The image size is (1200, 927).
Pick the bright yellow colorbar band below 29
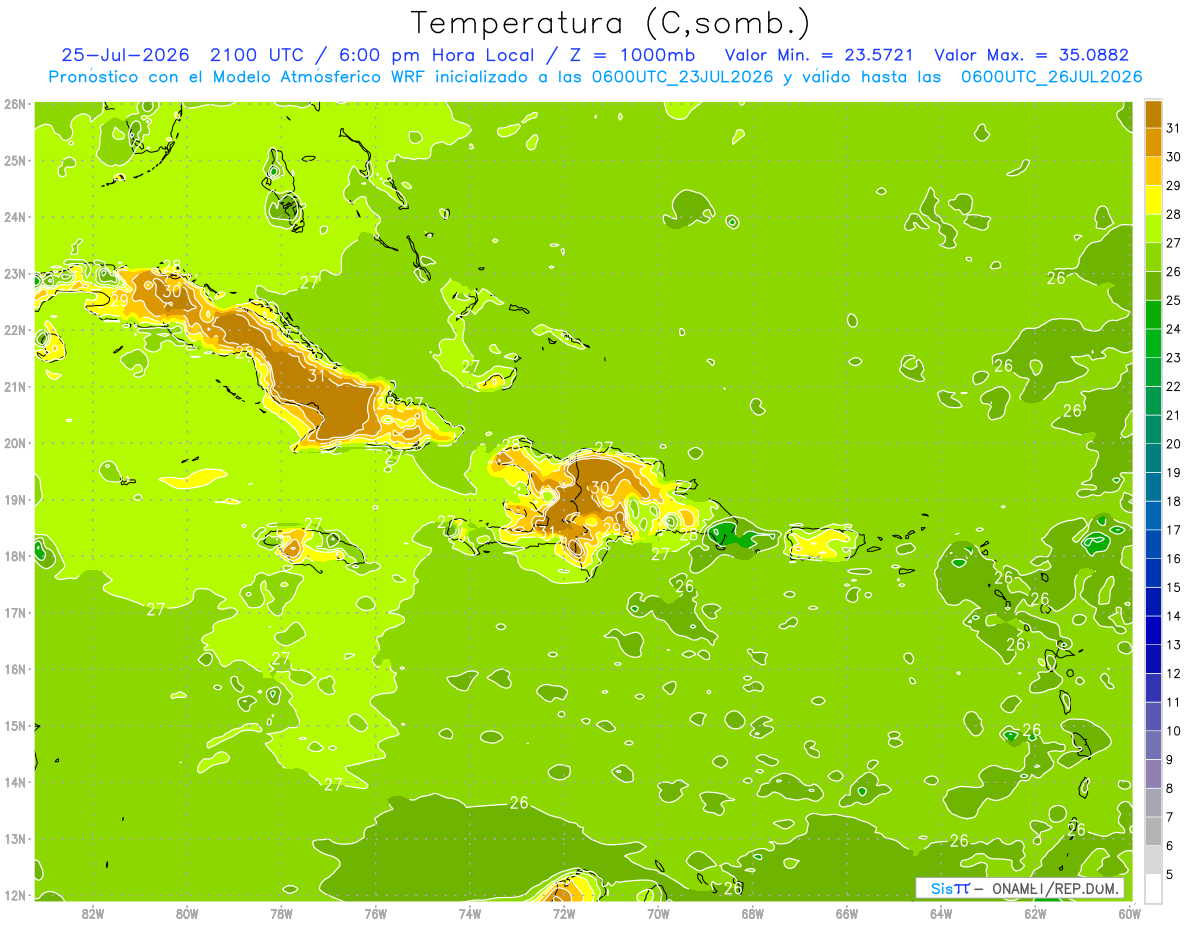pyautogui.click(x=1153, y=200)
